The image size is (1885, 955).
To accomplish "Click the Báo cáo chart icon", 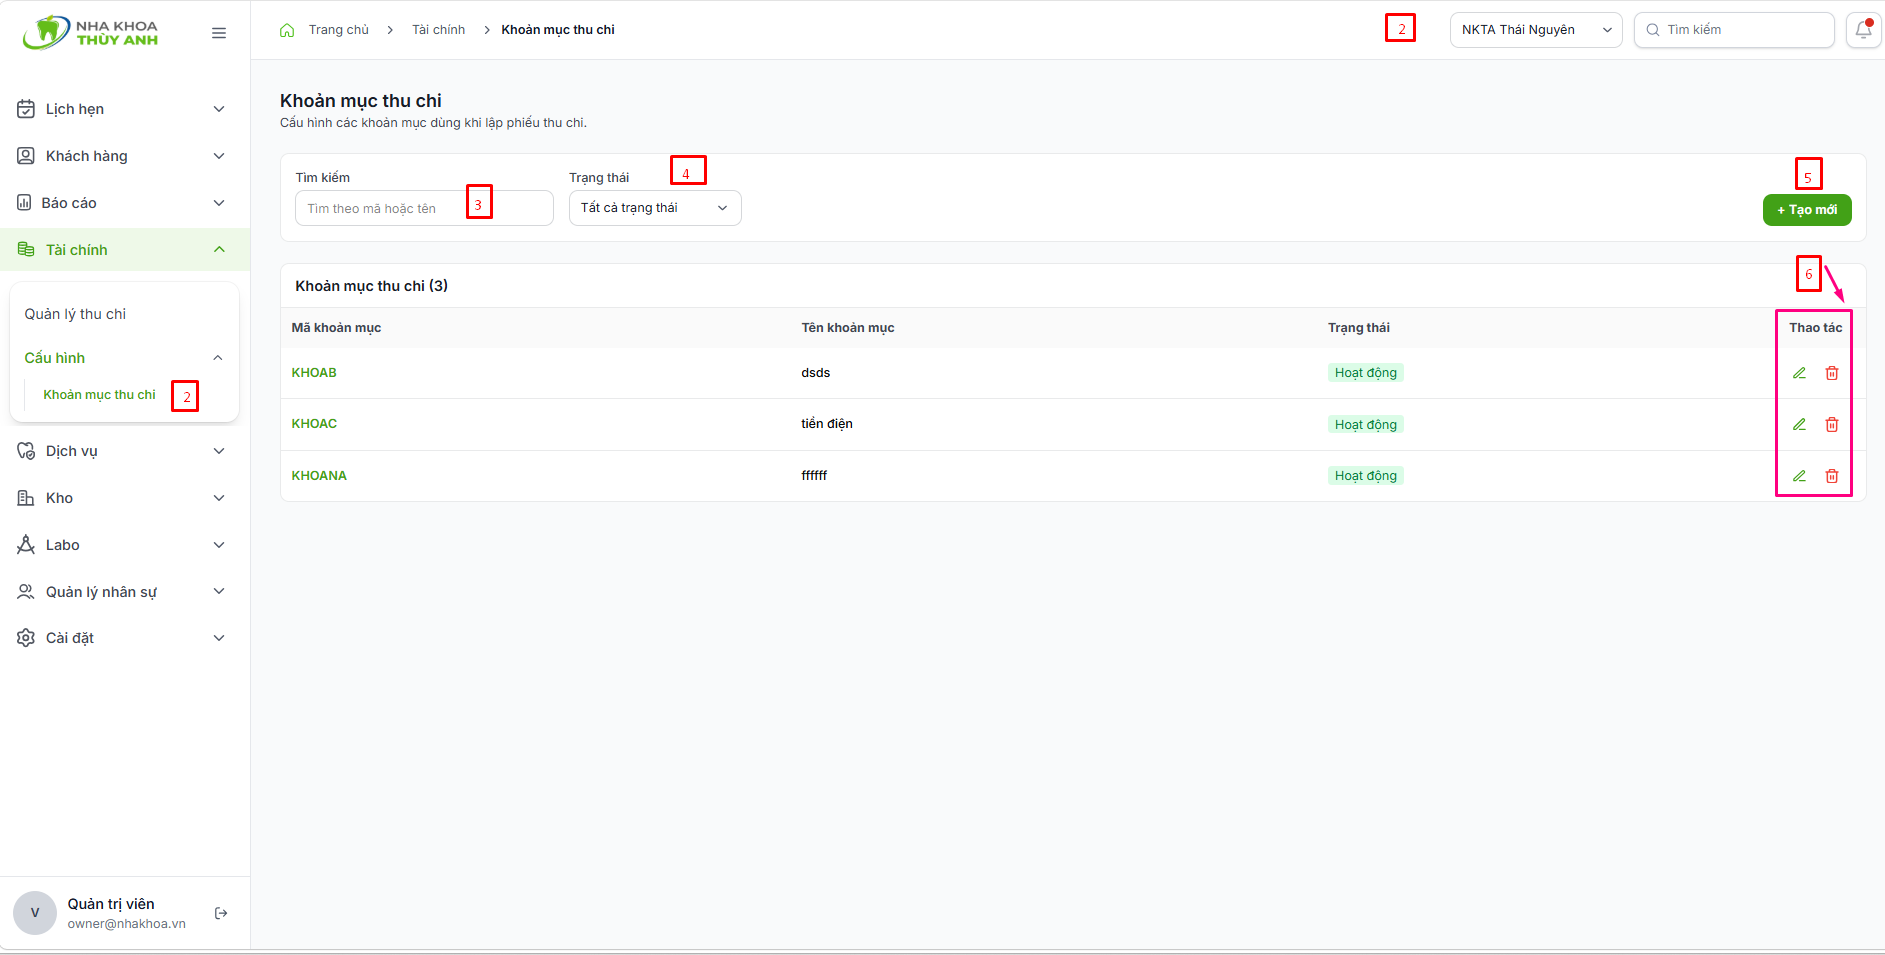I will coord(24,203).
